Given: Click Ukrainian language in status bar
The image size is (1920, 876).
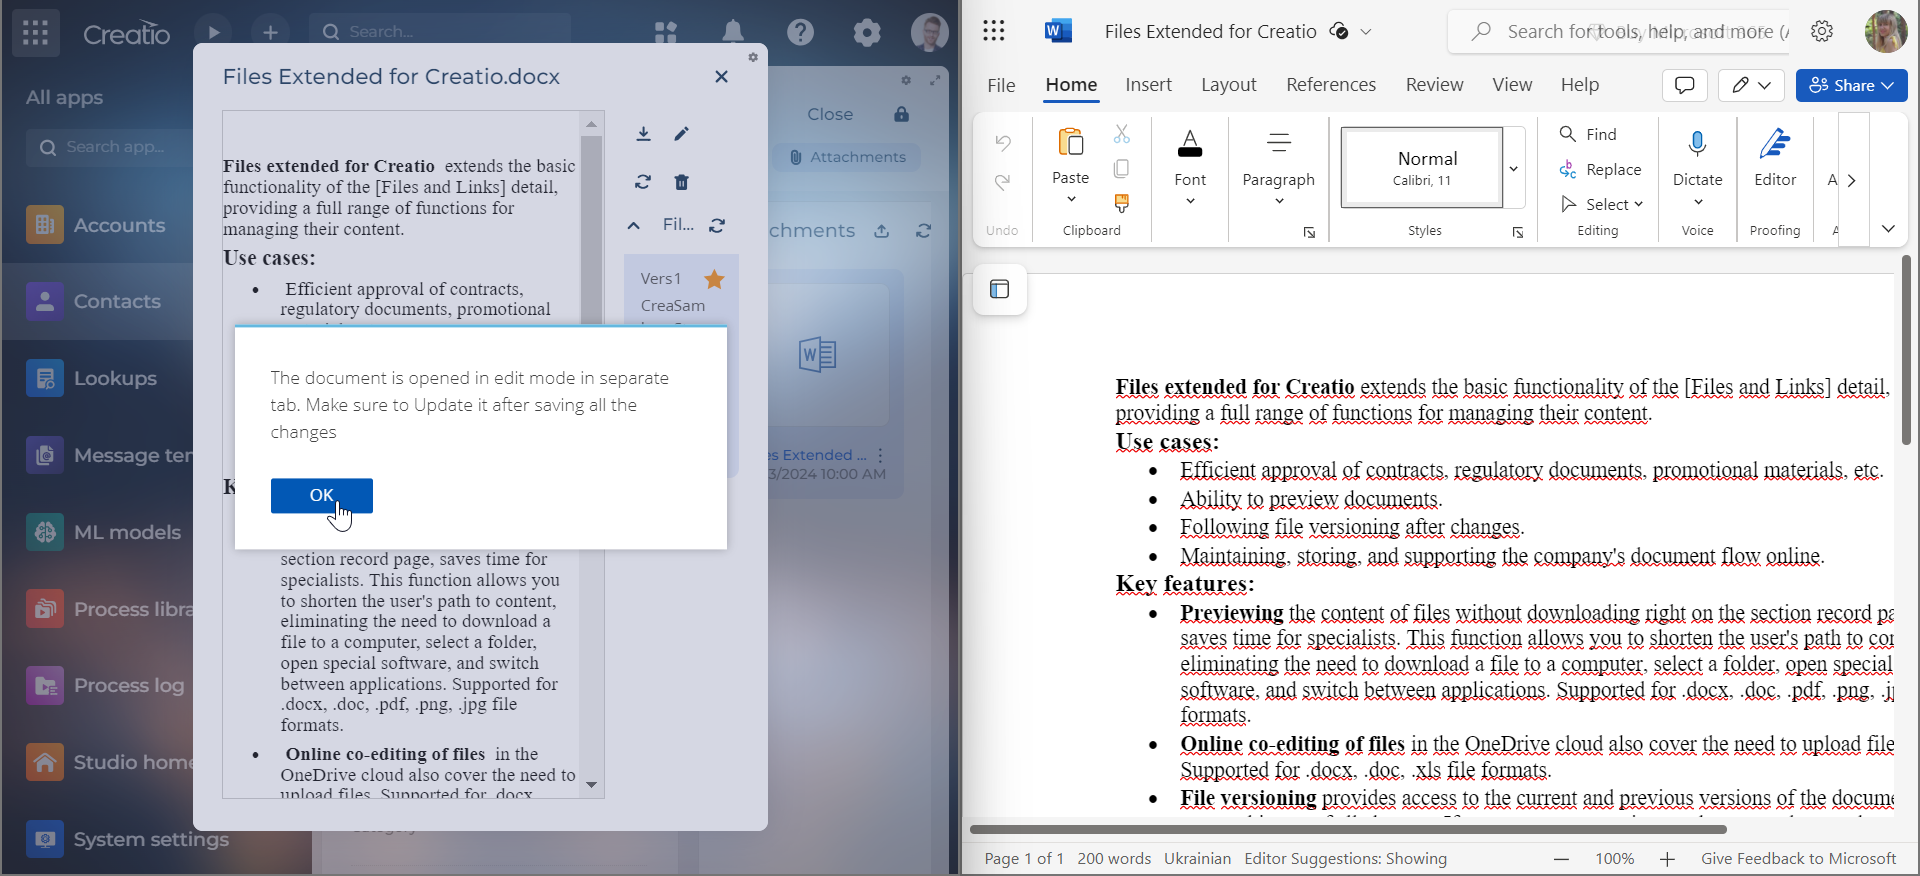Looking at the screenshot, I should click(1197, 859).
